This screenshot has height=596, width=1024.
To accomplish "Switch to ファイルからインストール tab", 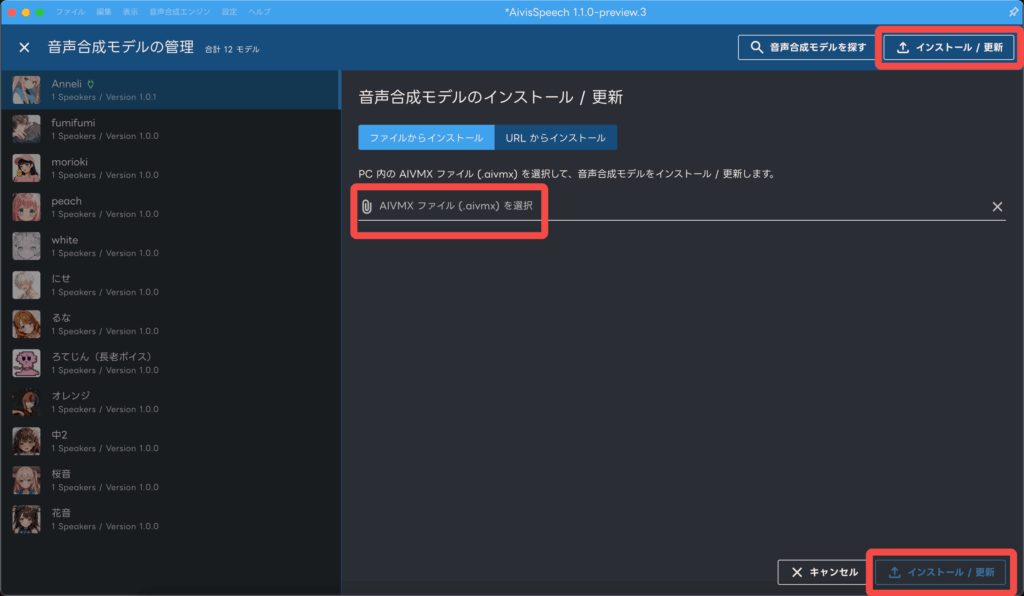I will [426, 138].
